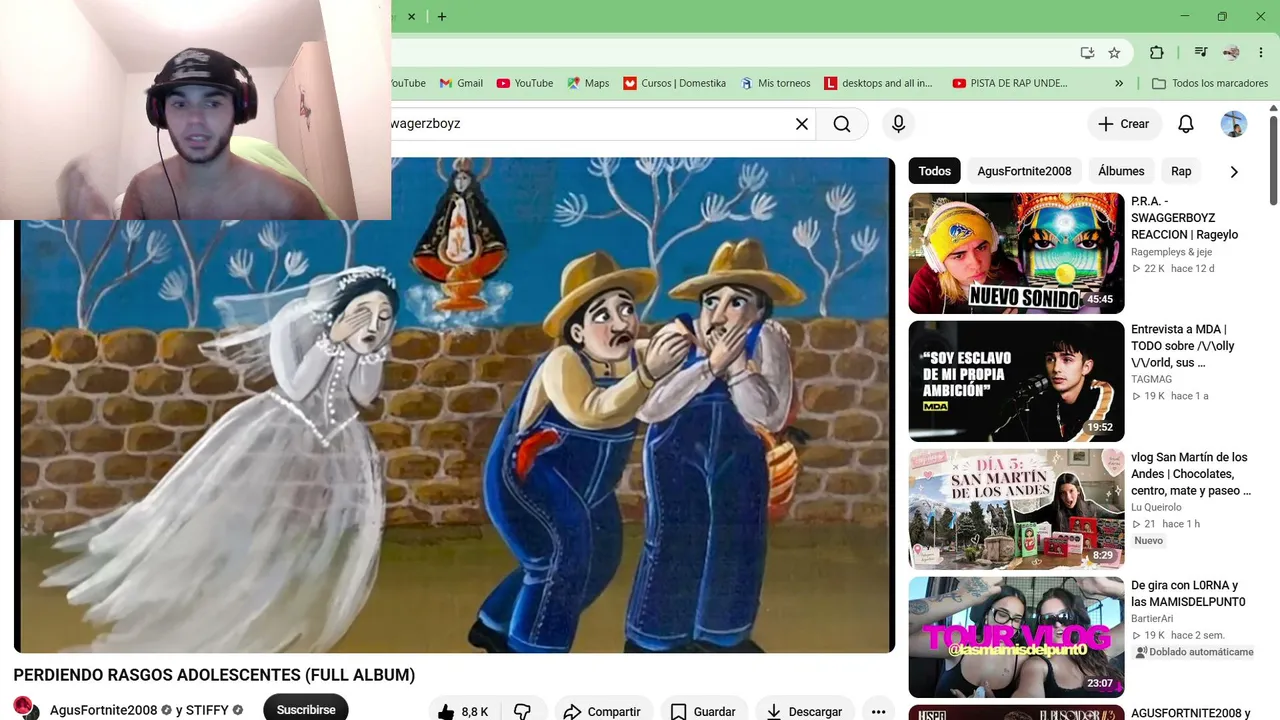Click the install app icon in address bar

coord(1087,53)
